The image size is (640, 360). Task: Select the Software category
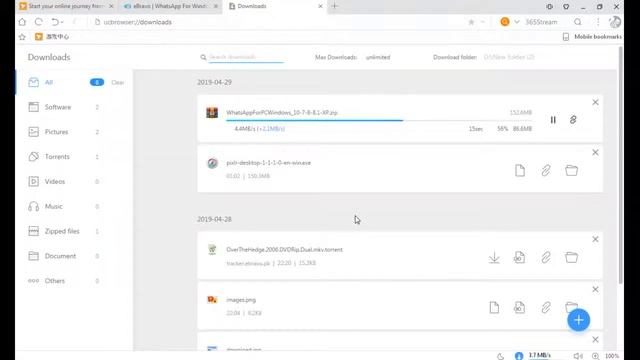58,107
